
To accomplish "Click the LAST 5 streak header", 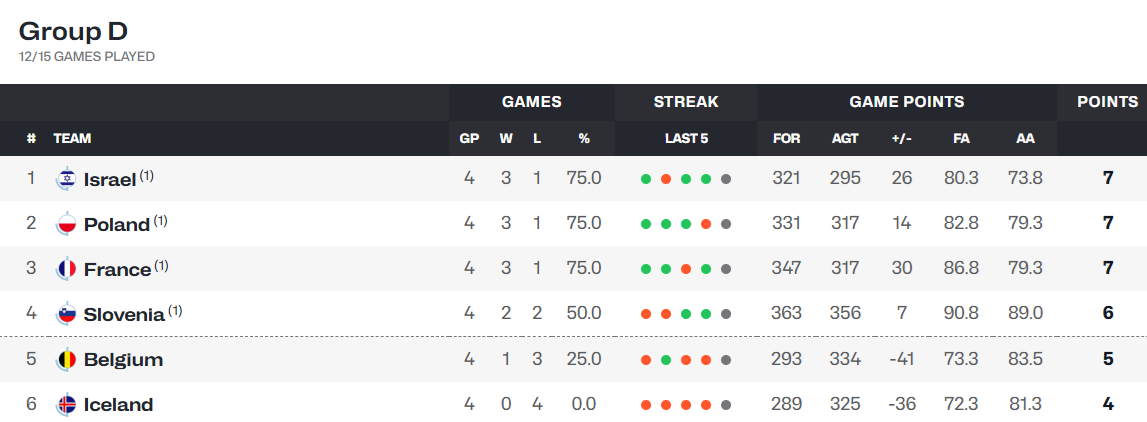I will [686, 138].
